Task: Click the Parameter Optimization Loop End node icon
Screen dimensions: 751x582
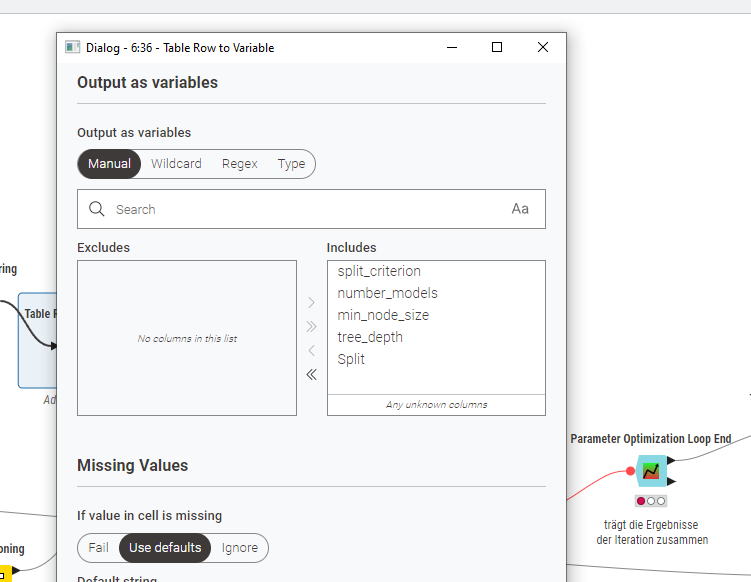Action: (651, 469)
